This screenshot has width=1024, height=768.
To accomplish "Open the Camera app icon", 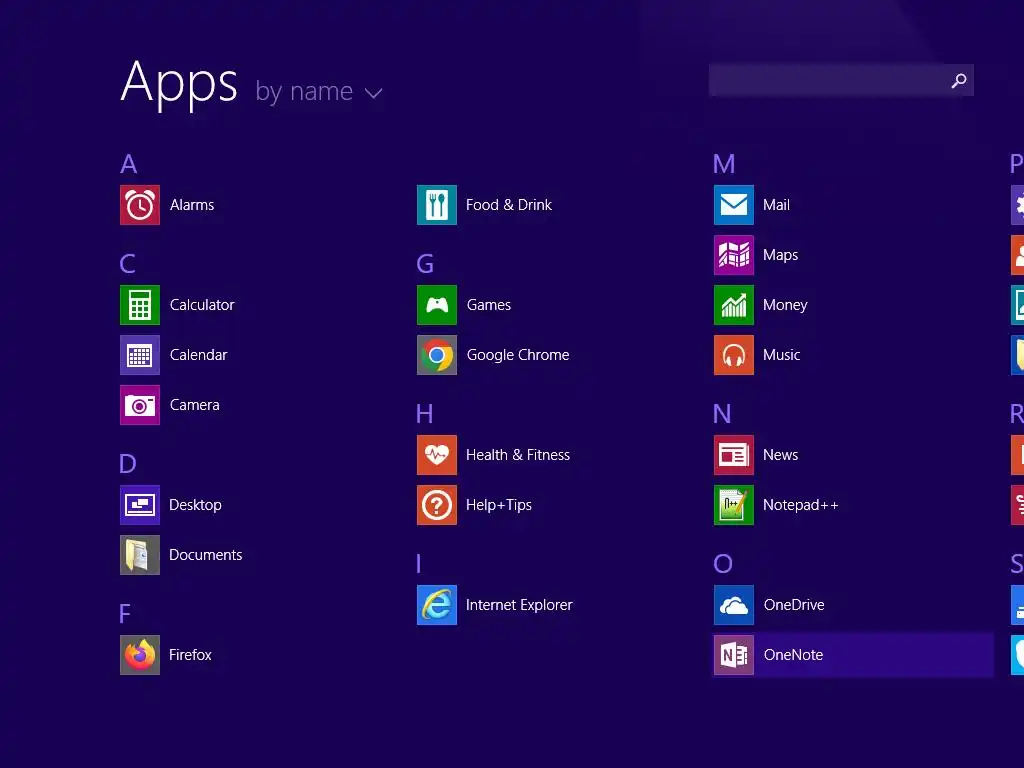I will pyautogui.click(x=140, y=405).
